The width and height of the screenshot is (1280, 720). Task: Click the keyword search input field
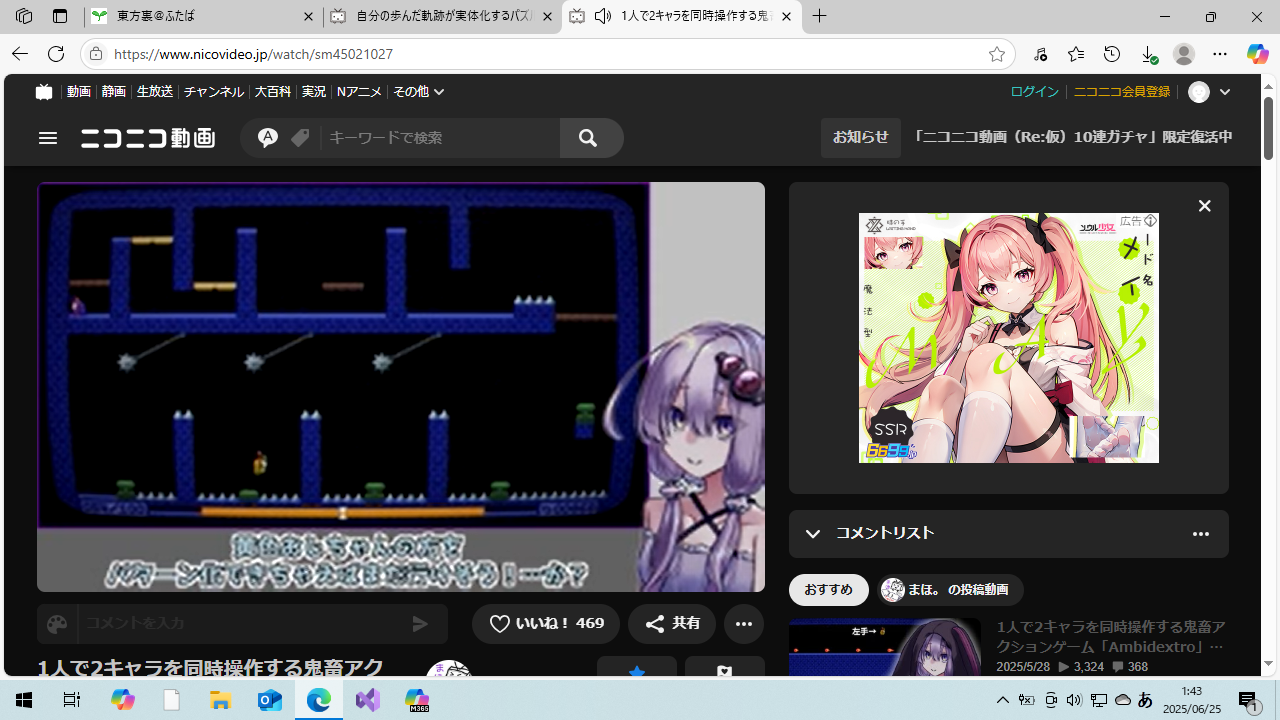440,138
